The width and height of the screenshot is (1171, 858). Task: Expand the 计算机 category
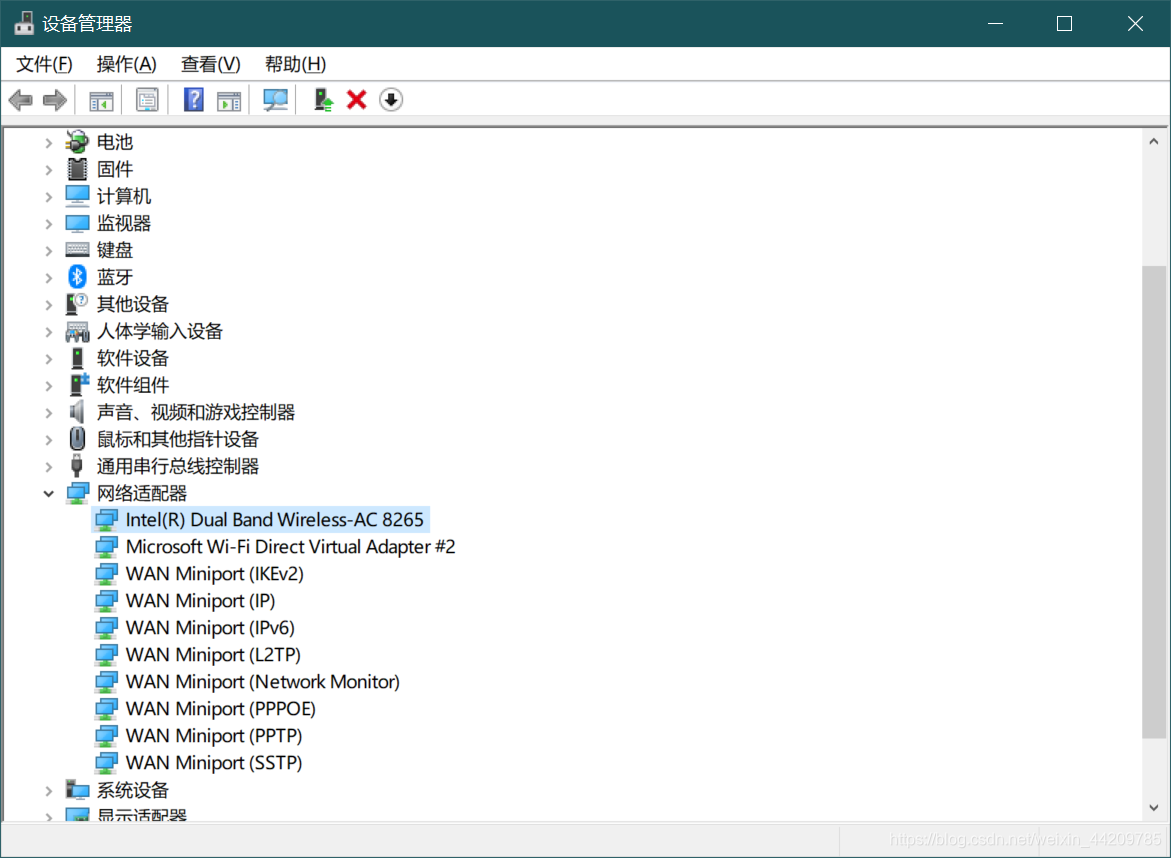click(x=49, y=197)
